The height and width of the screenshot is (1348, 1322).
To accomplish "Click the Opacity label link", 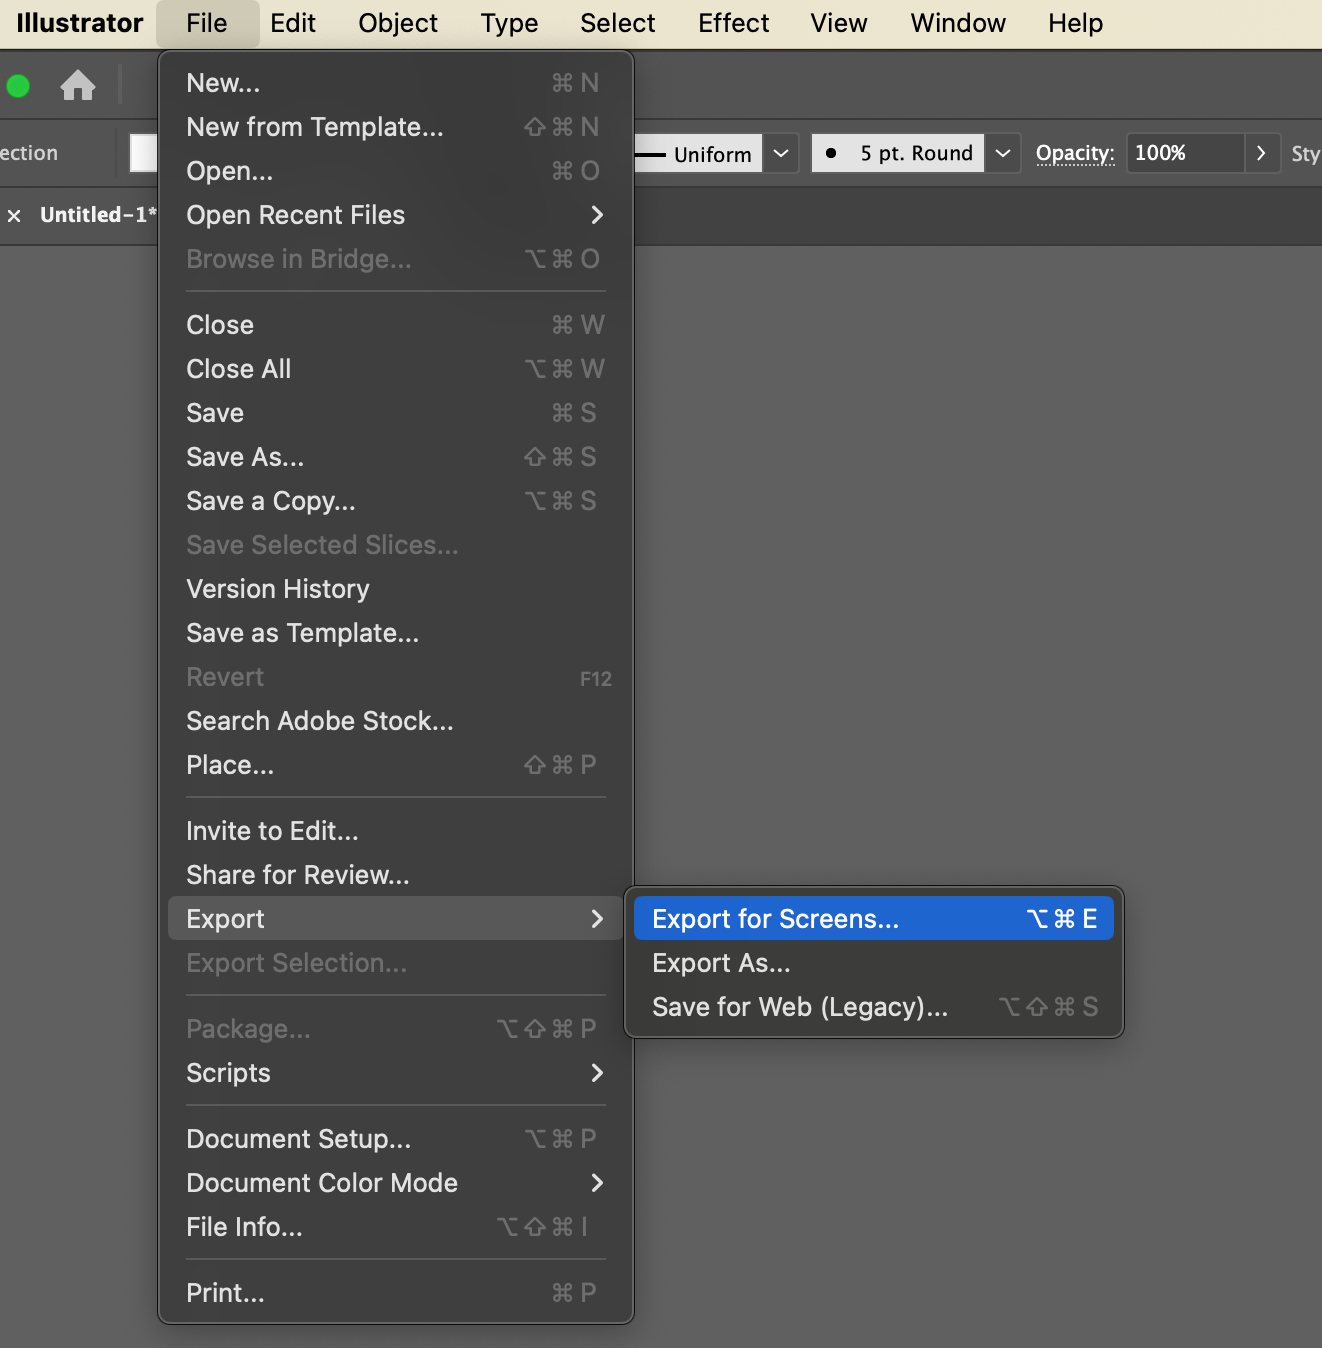I will coord(1075,154).
